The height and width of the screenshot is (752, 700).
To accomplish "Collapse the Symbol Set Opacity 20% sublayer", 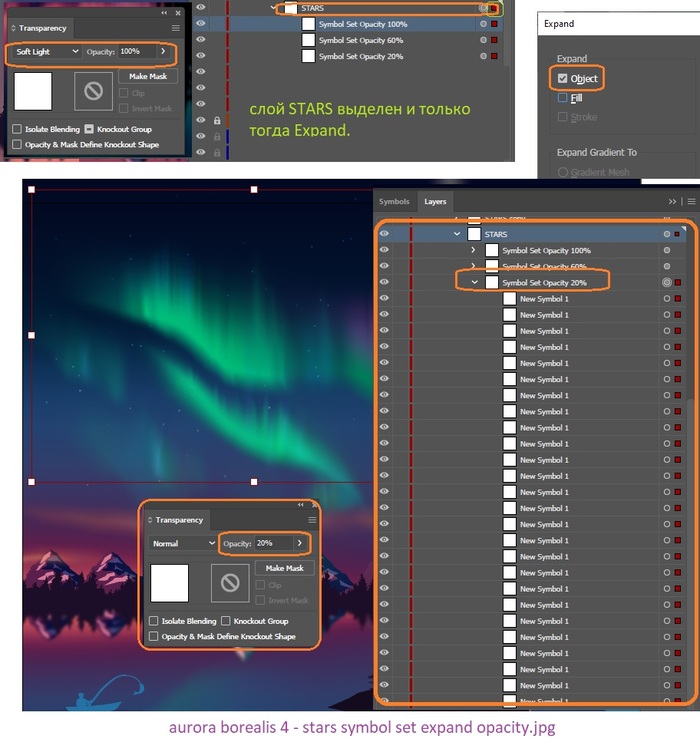I will point(474,283).
